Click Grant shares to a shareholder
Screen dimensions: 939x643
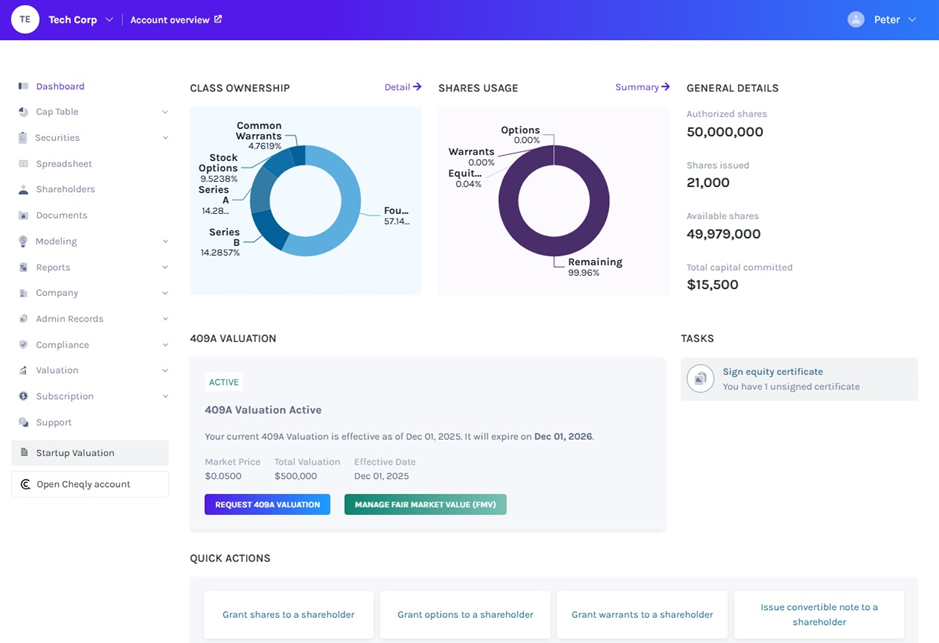(288, 614)
